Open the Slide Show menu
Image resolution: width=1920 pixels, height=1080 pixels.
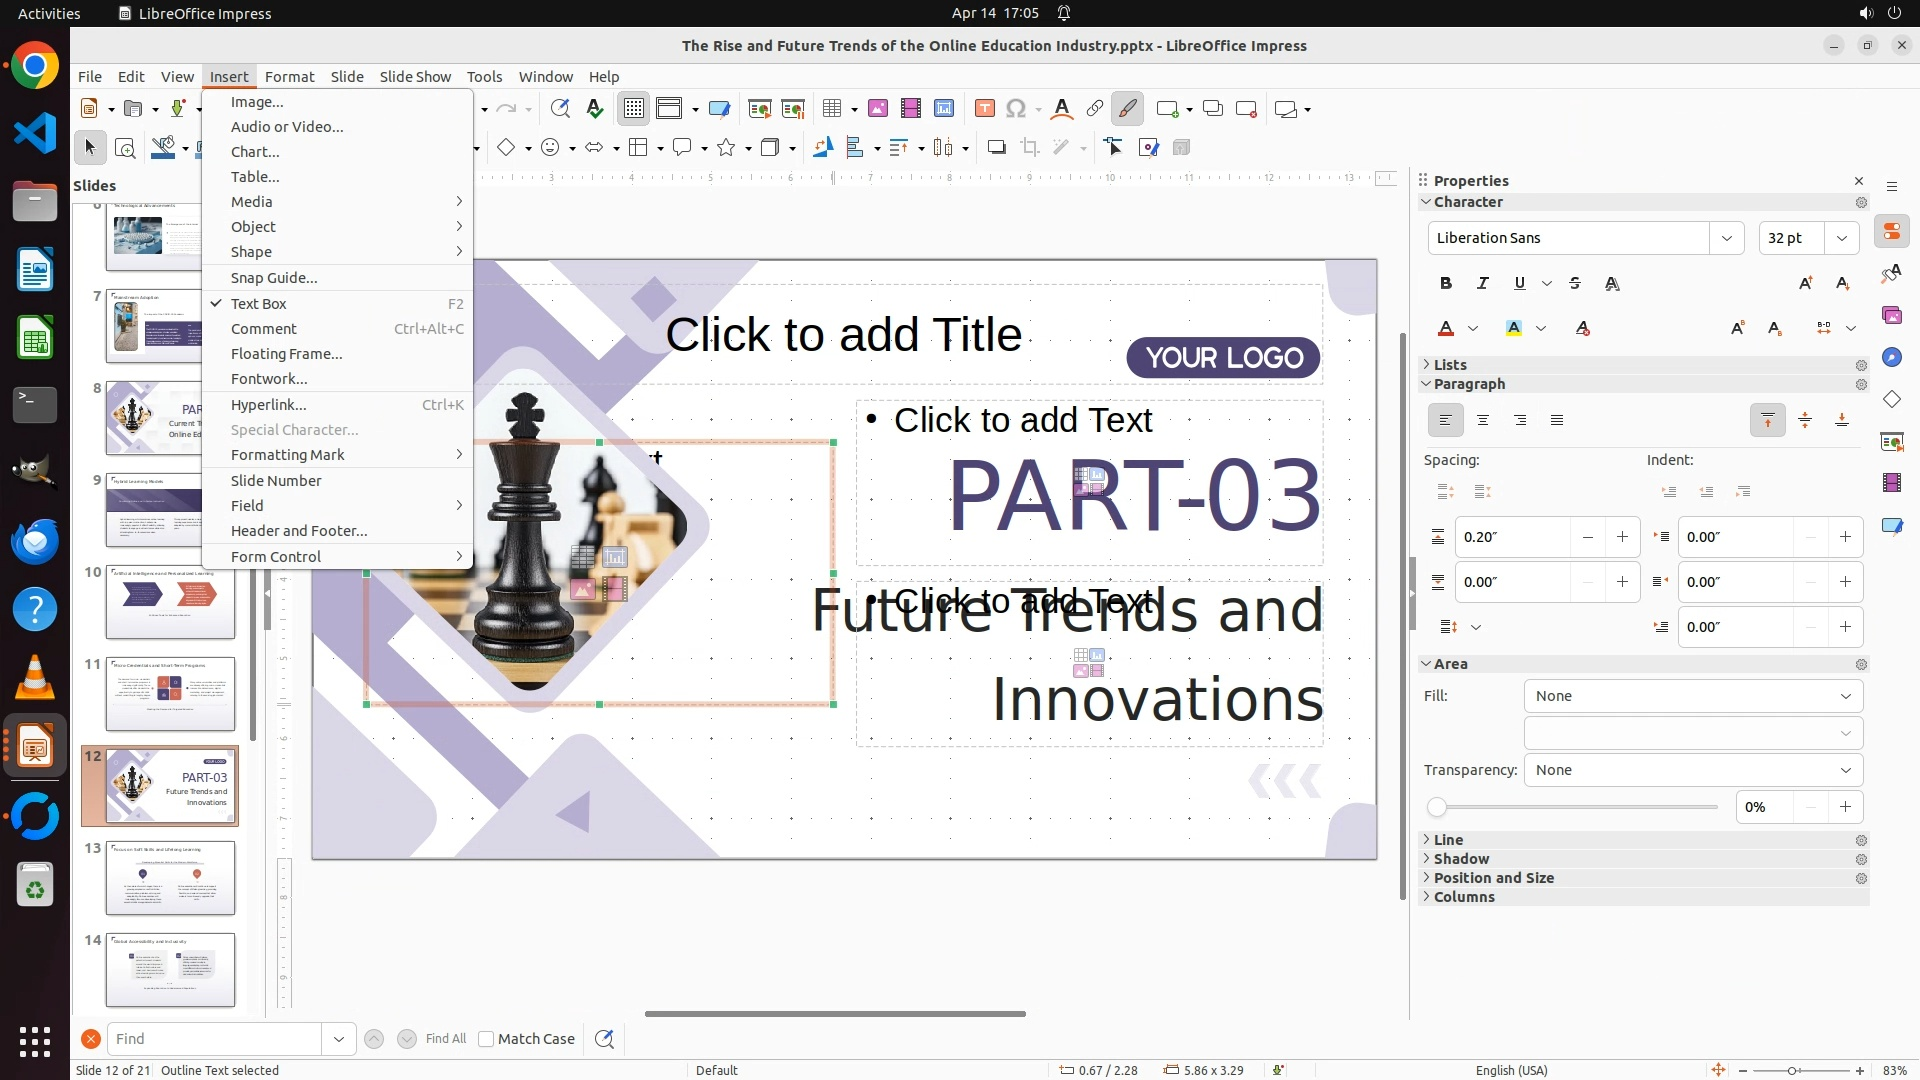point(415,77)
